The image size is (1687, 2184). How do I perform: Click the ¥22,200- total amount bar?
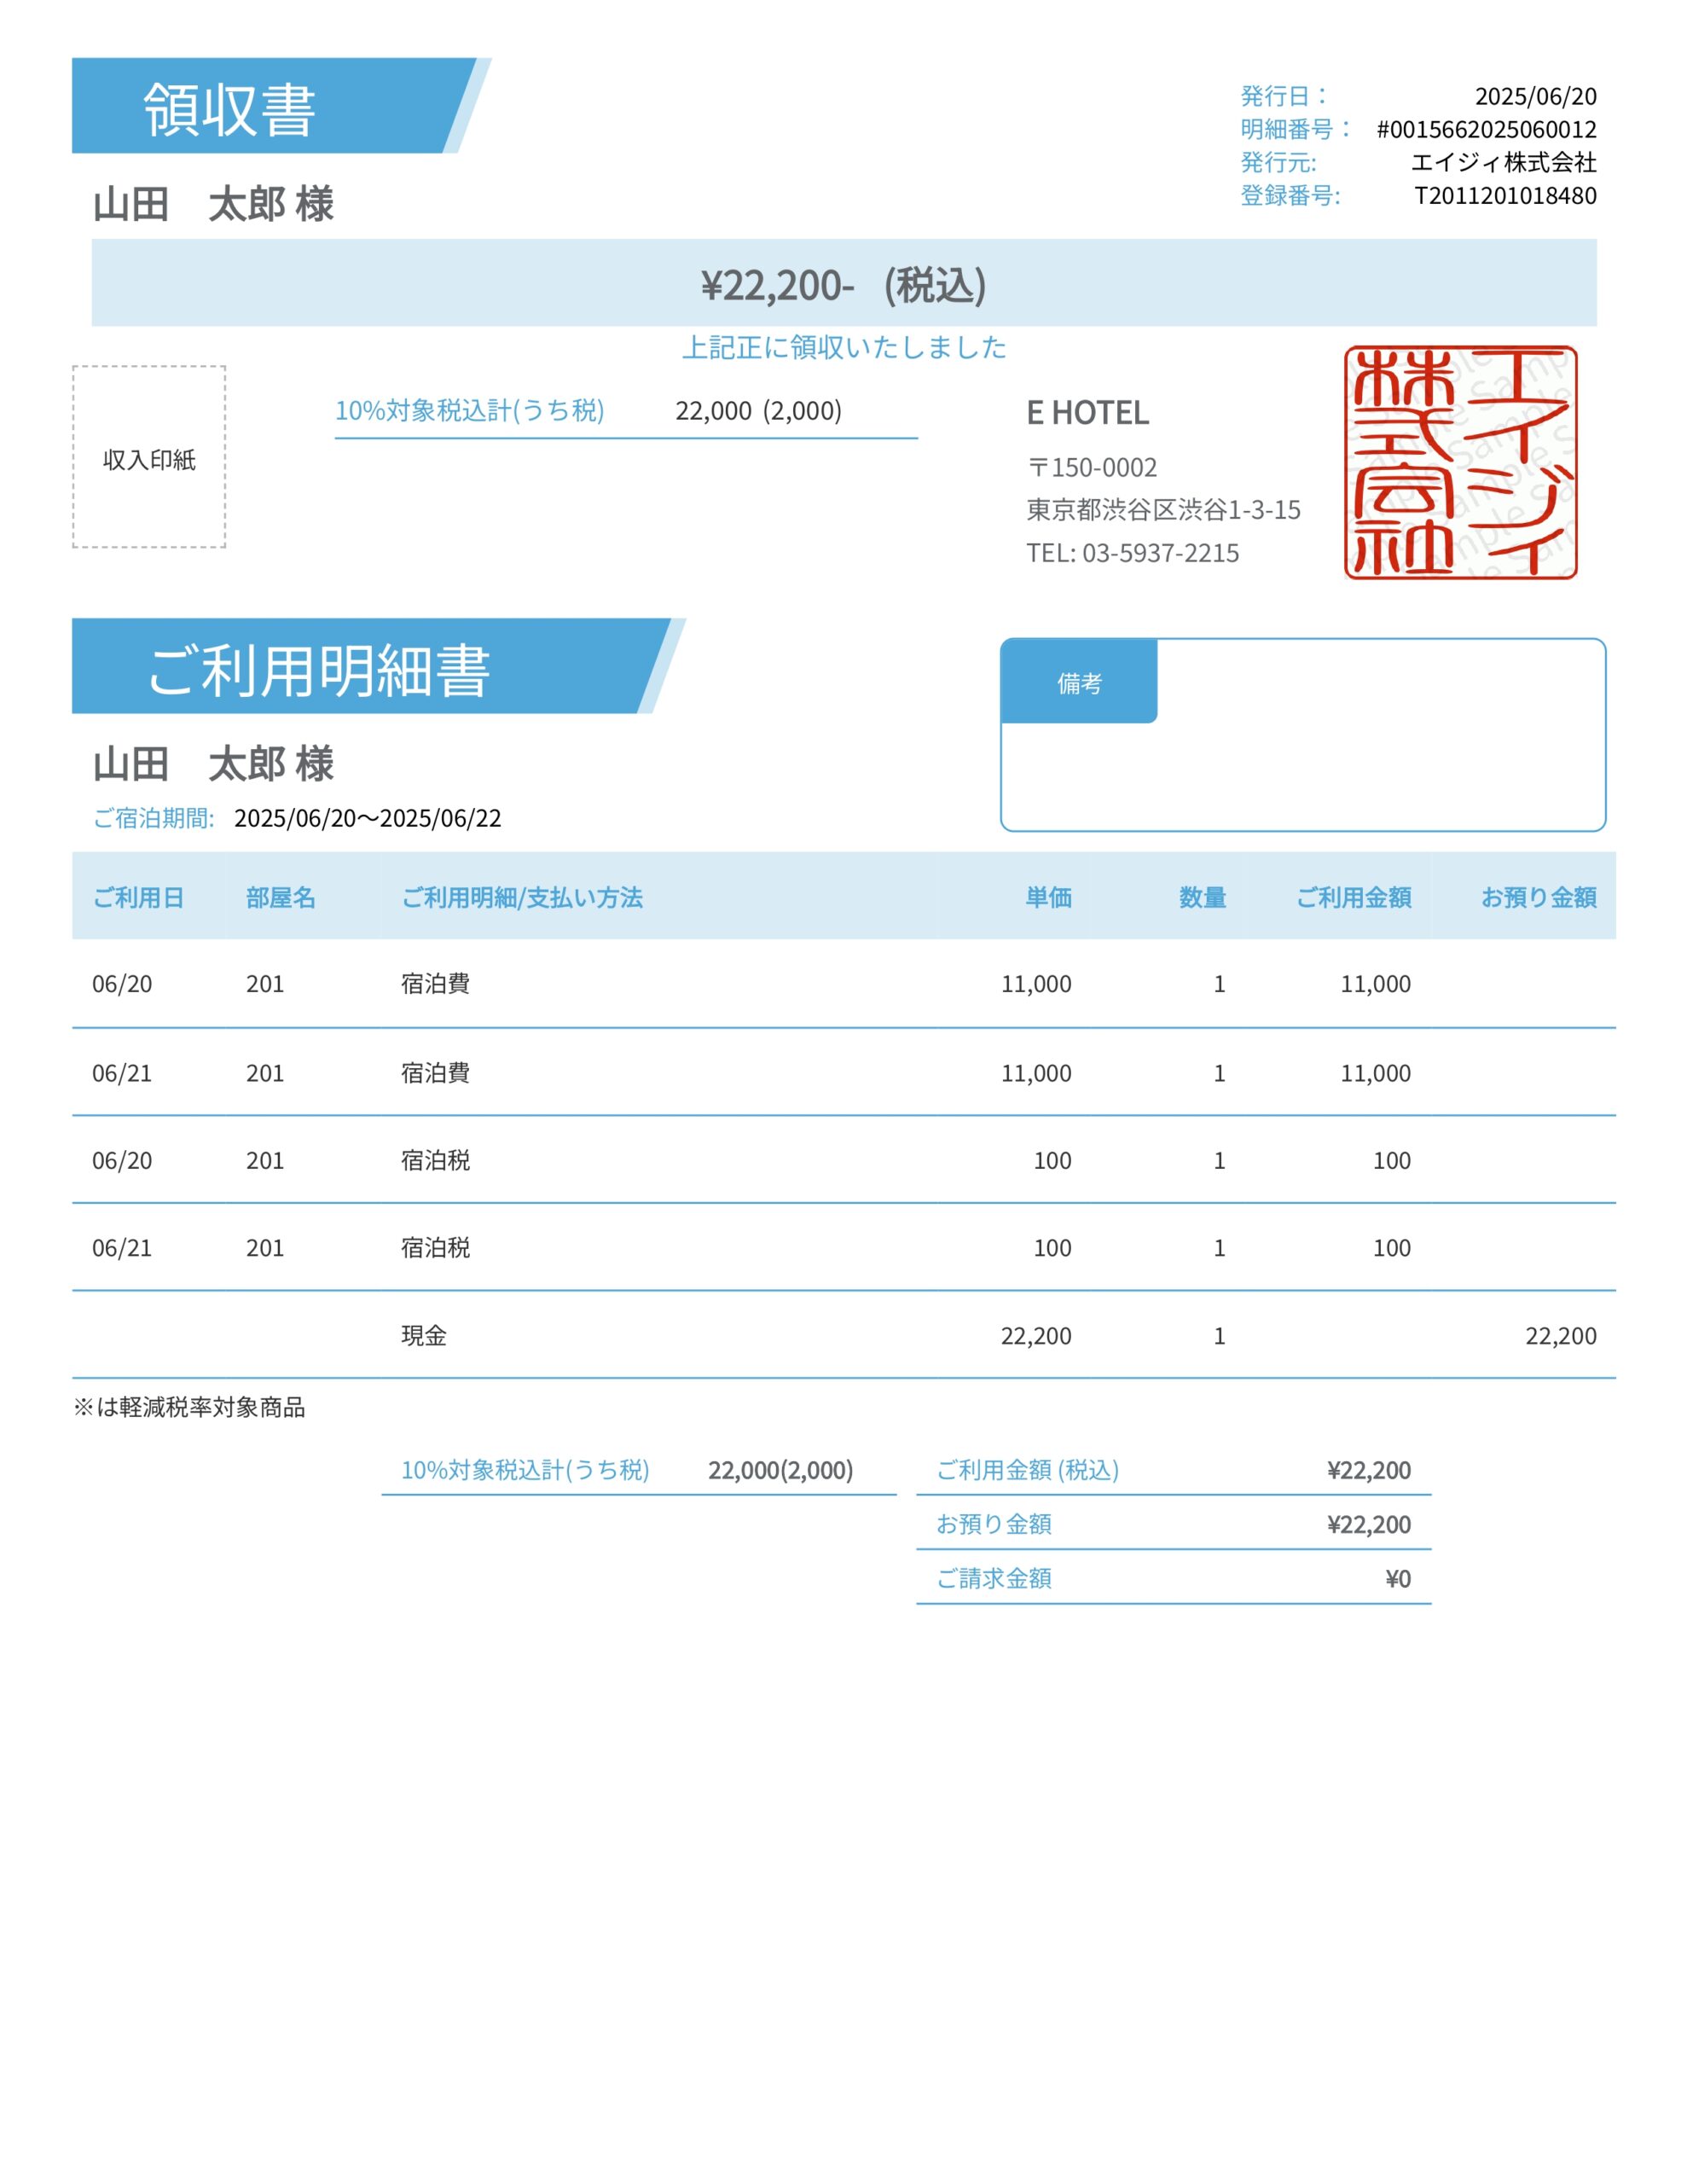tap(843, 284)
